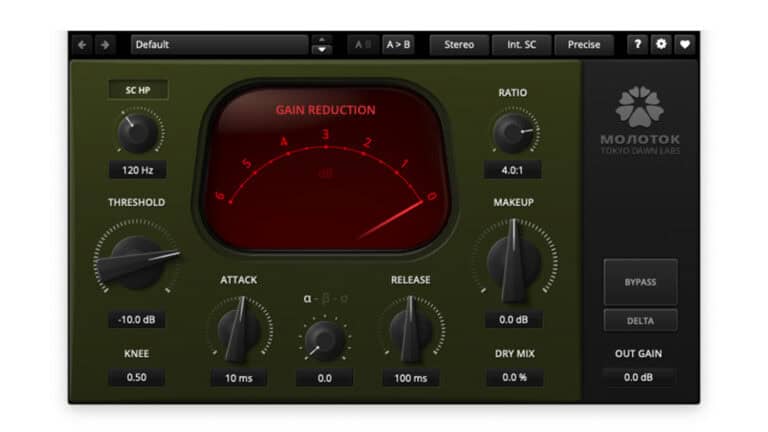This screenshot has height=432, width=768.
Task: Edit the 0.0 dB makeup value
Action: tap(513, 319)
